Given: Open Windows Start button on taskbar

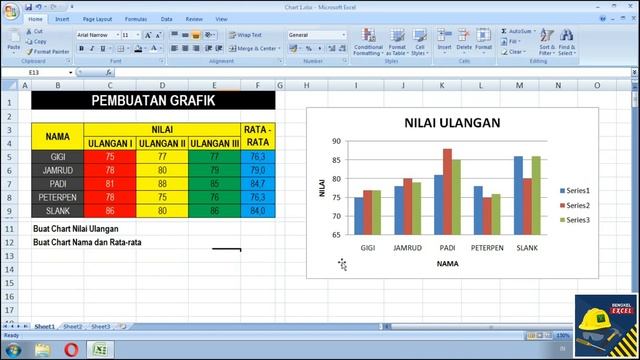Looking at the screenshot, I should pyautogui.click(x=13, y=350).
